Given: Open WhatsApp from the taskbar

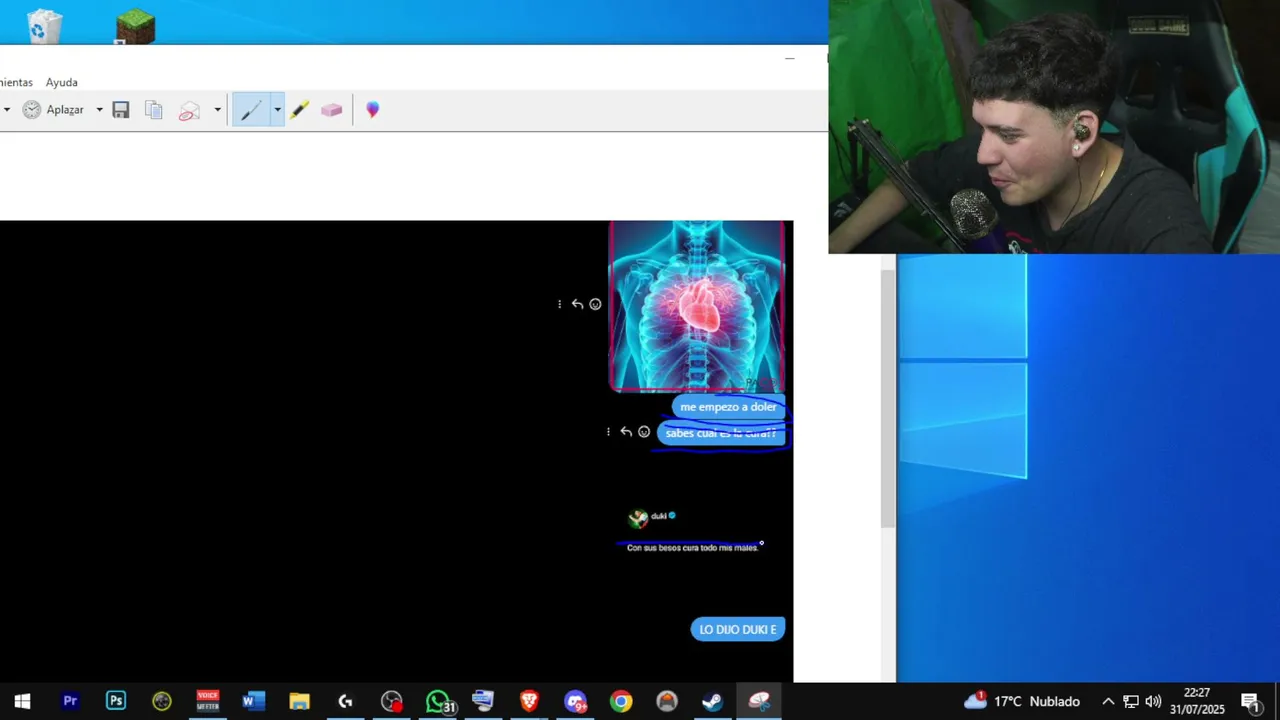Looking at the screenshot, I should click(x=438, y=701).
